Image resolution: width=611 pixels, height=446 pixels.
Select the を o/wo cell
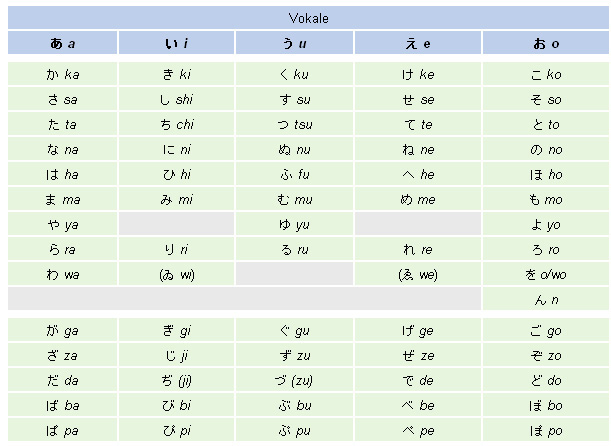[x=546, y=274]
